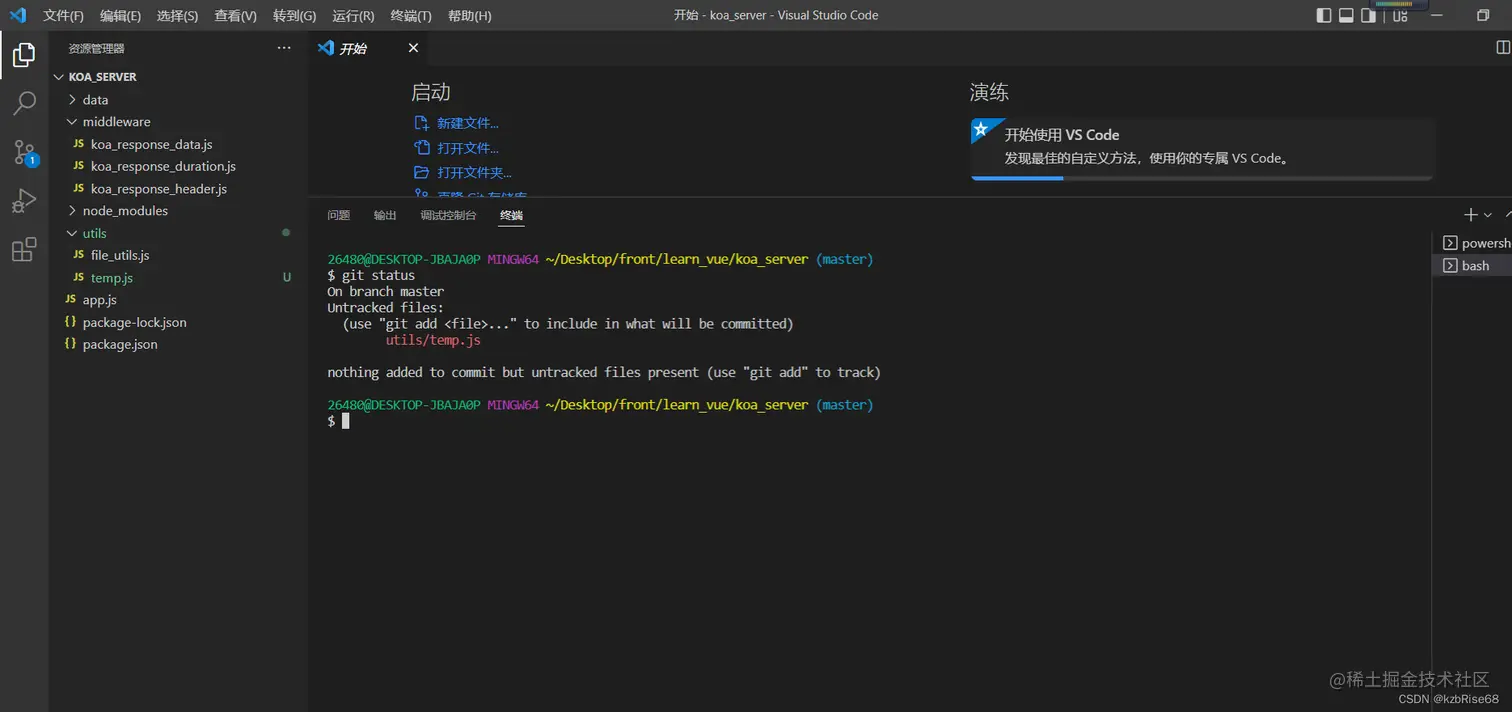Select the 开始 editor tab

369,48
